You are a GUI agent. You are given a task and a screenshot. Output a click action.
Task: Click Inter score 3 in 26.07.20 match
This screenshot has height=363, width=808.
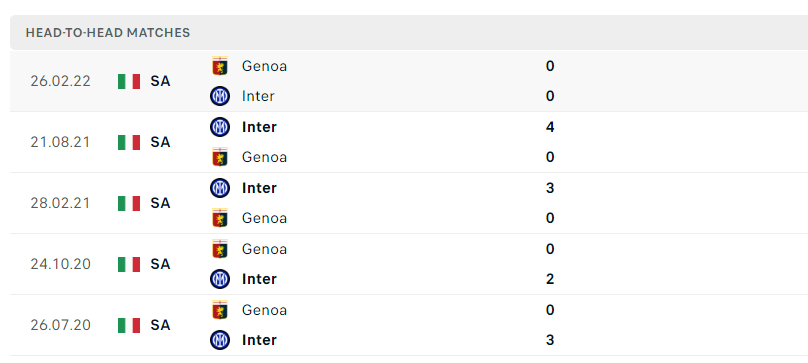550,340
